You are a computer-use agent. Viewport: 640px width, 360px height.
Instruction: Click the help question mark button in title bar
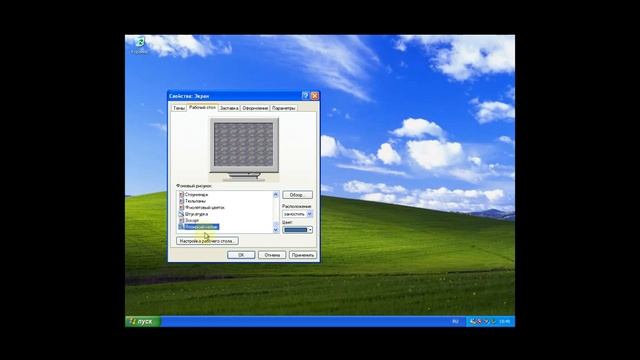(305, 96)
